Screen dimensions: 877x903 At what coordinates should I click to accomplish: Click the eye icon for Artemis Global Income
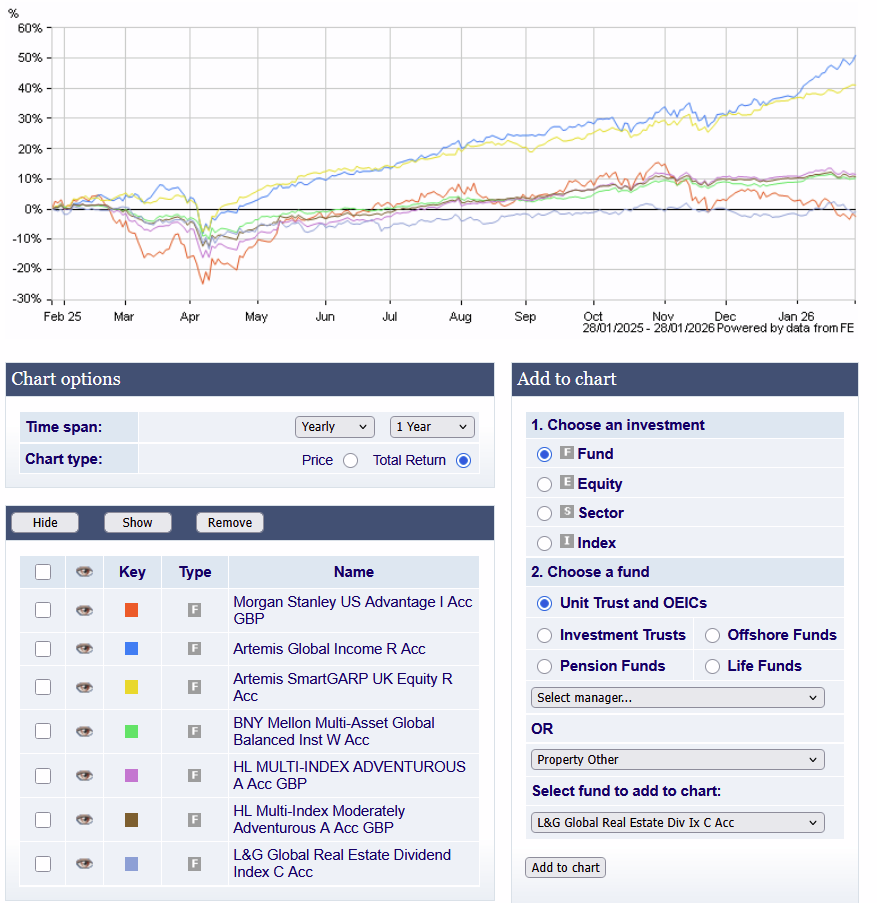84,649
